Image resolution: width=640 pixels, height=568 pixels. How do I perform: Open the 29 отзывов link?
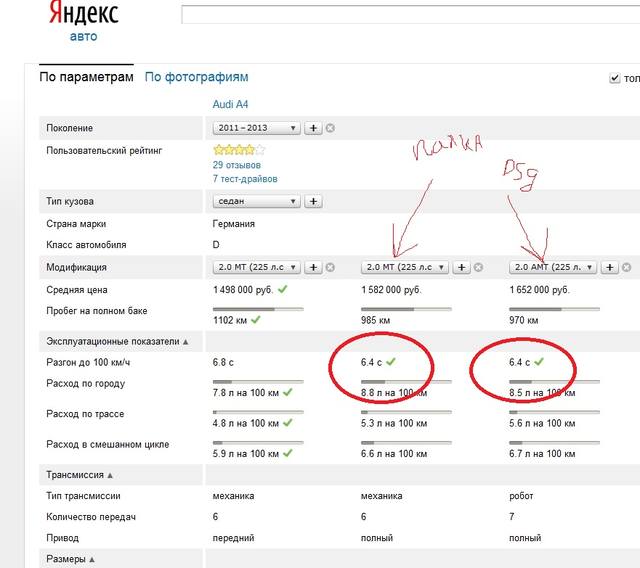(x=237, y=165)
